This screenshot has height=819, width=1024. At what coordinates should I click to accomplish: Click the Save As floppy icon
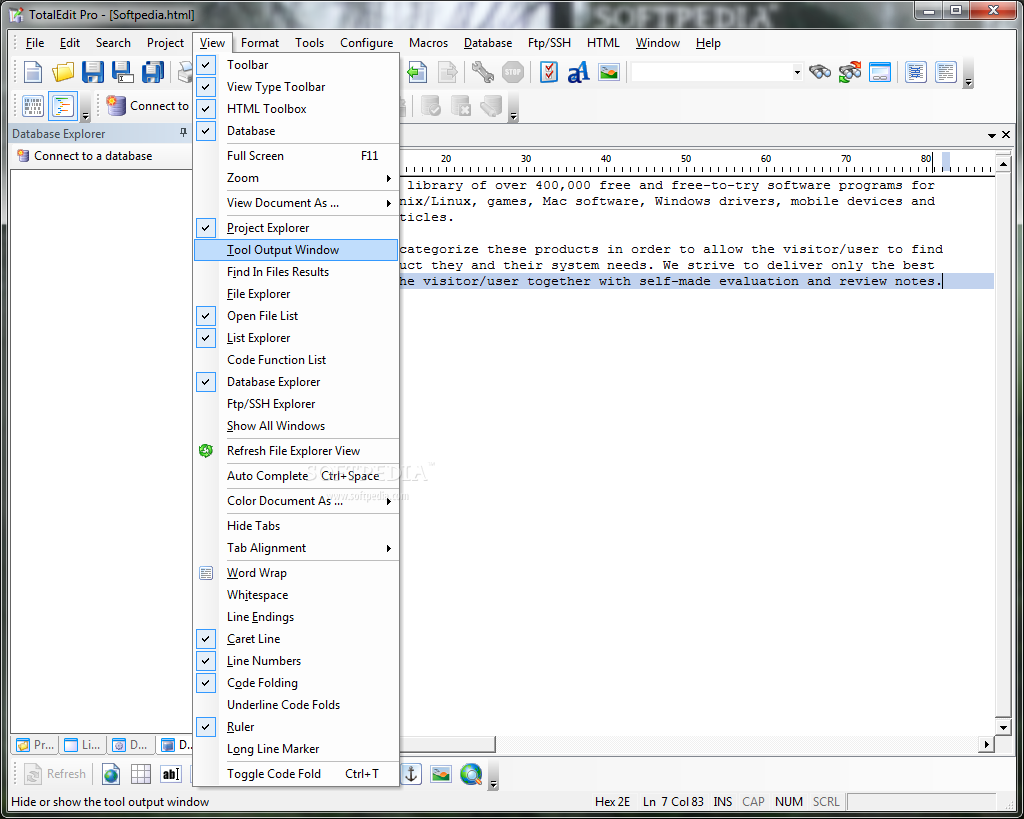tap(122, 72)
